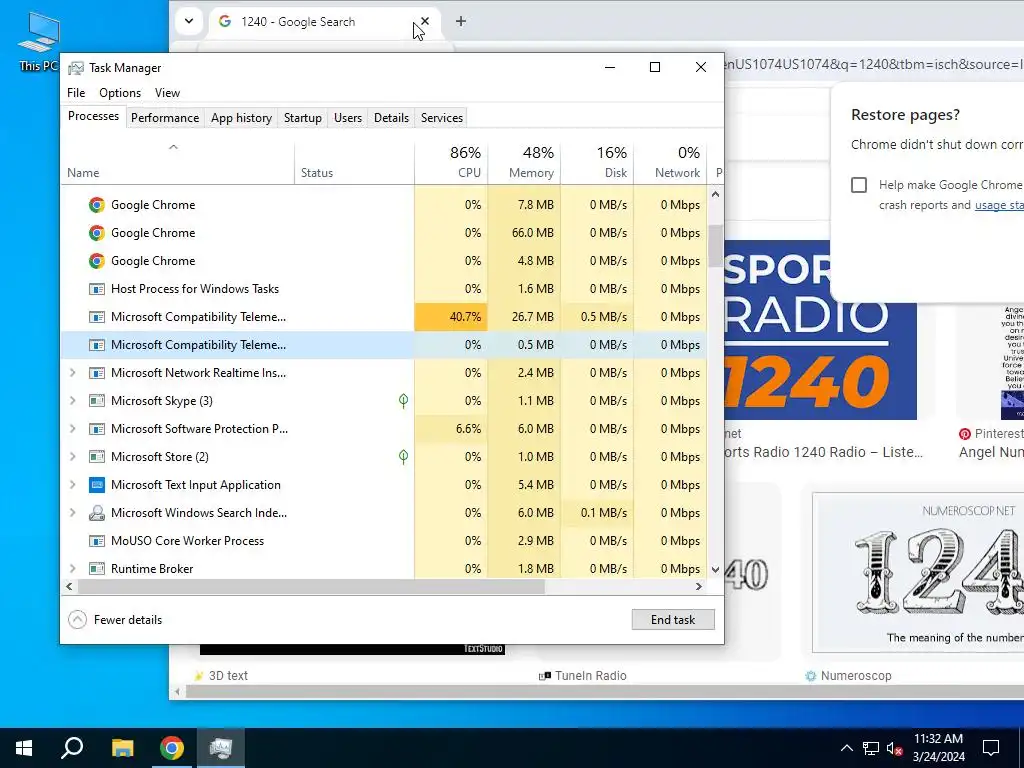
Task: Click the Microsoft Skype process icon
Action: tap(97, 401)
